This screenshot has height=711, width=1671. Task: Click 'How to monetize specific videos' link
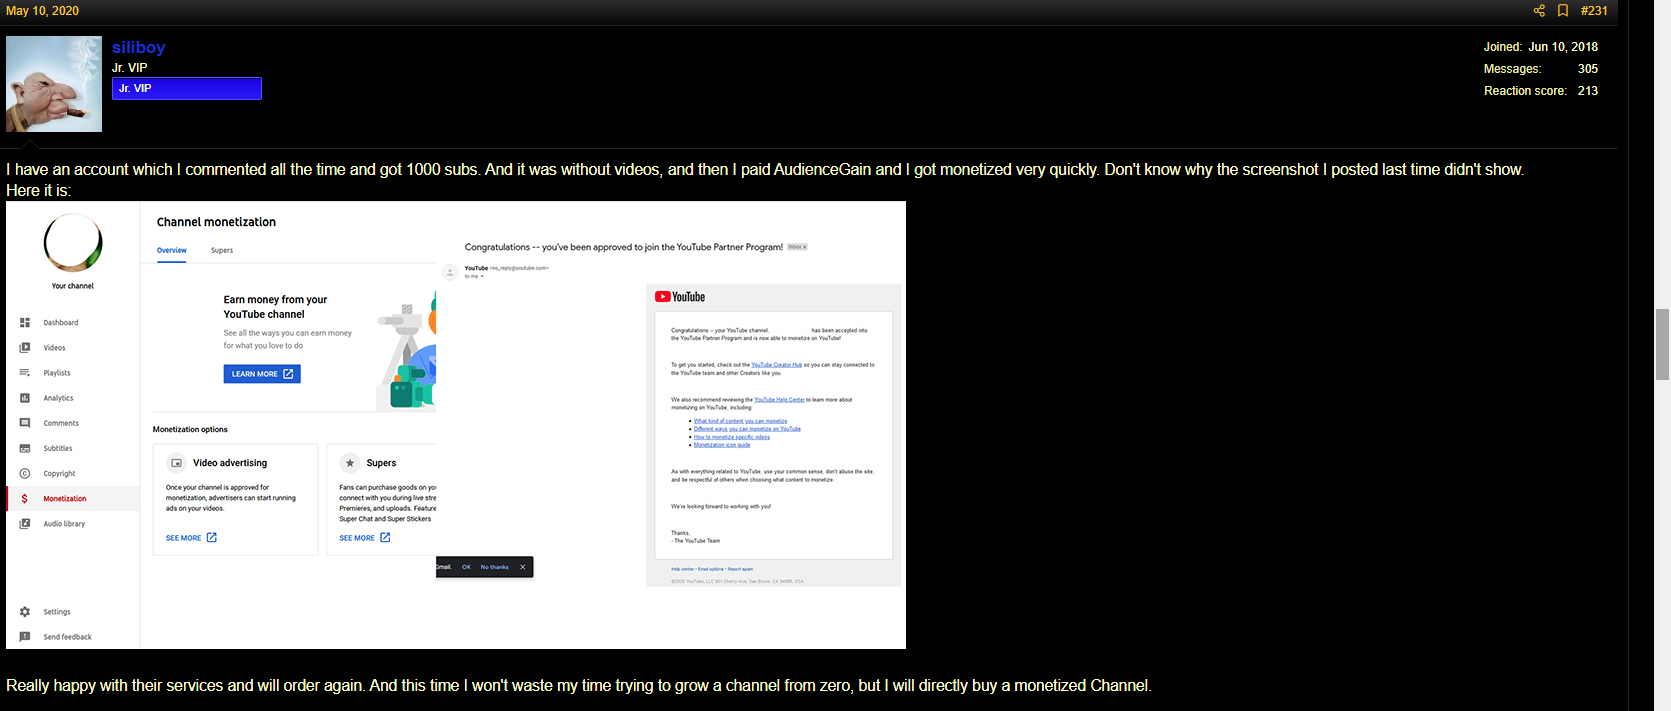pos(732,437)
